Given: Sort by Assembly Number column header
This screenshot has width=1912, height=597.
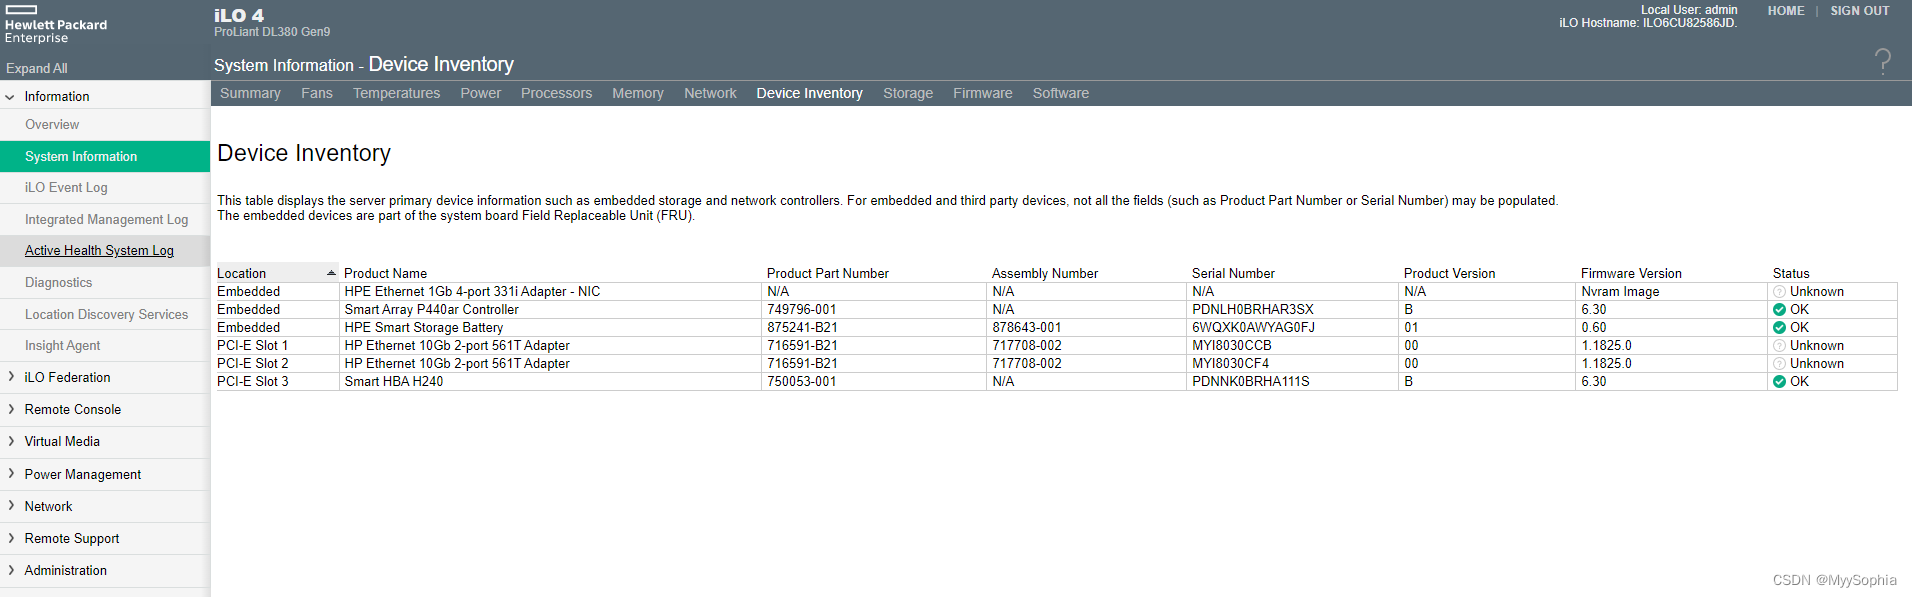Looking at the screenshot, I should coord(1044,273).
